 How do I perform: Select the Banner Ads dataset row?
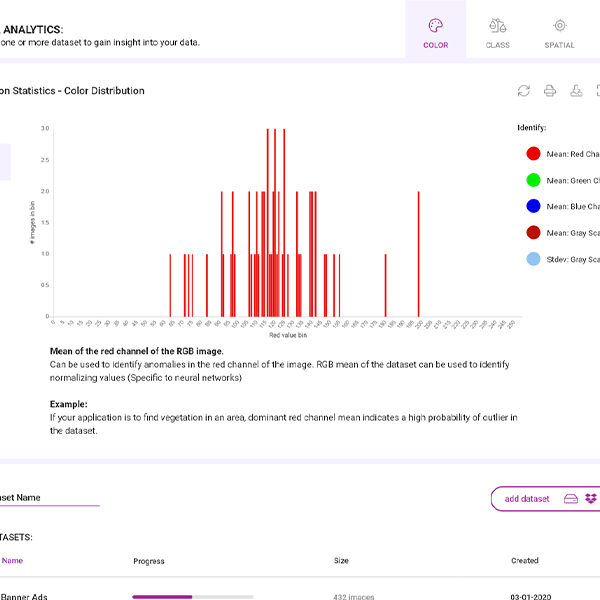(24, 596)
